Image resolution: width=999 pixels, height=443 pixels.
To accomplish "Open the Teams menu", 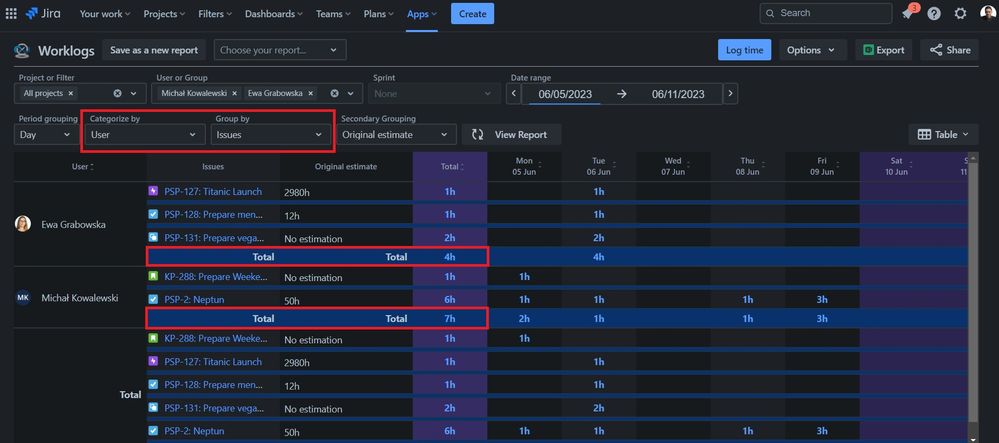I will [x=333, y=13].
